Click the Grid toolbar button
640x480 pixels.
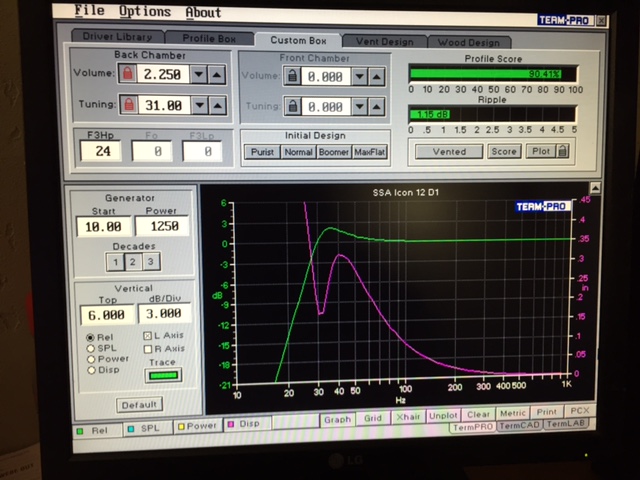(x=373, y=418)
